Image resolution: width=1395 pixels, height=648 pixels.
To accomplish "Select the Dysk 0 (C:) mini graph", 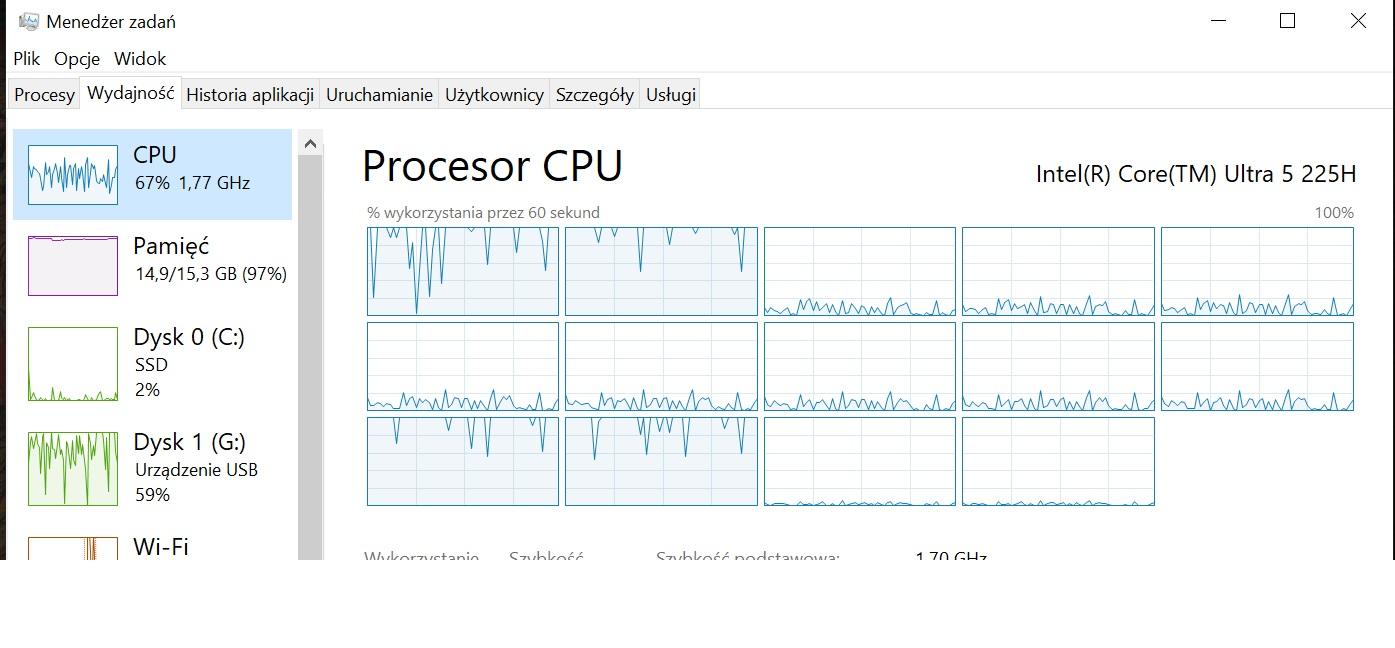I will [73, 364].
